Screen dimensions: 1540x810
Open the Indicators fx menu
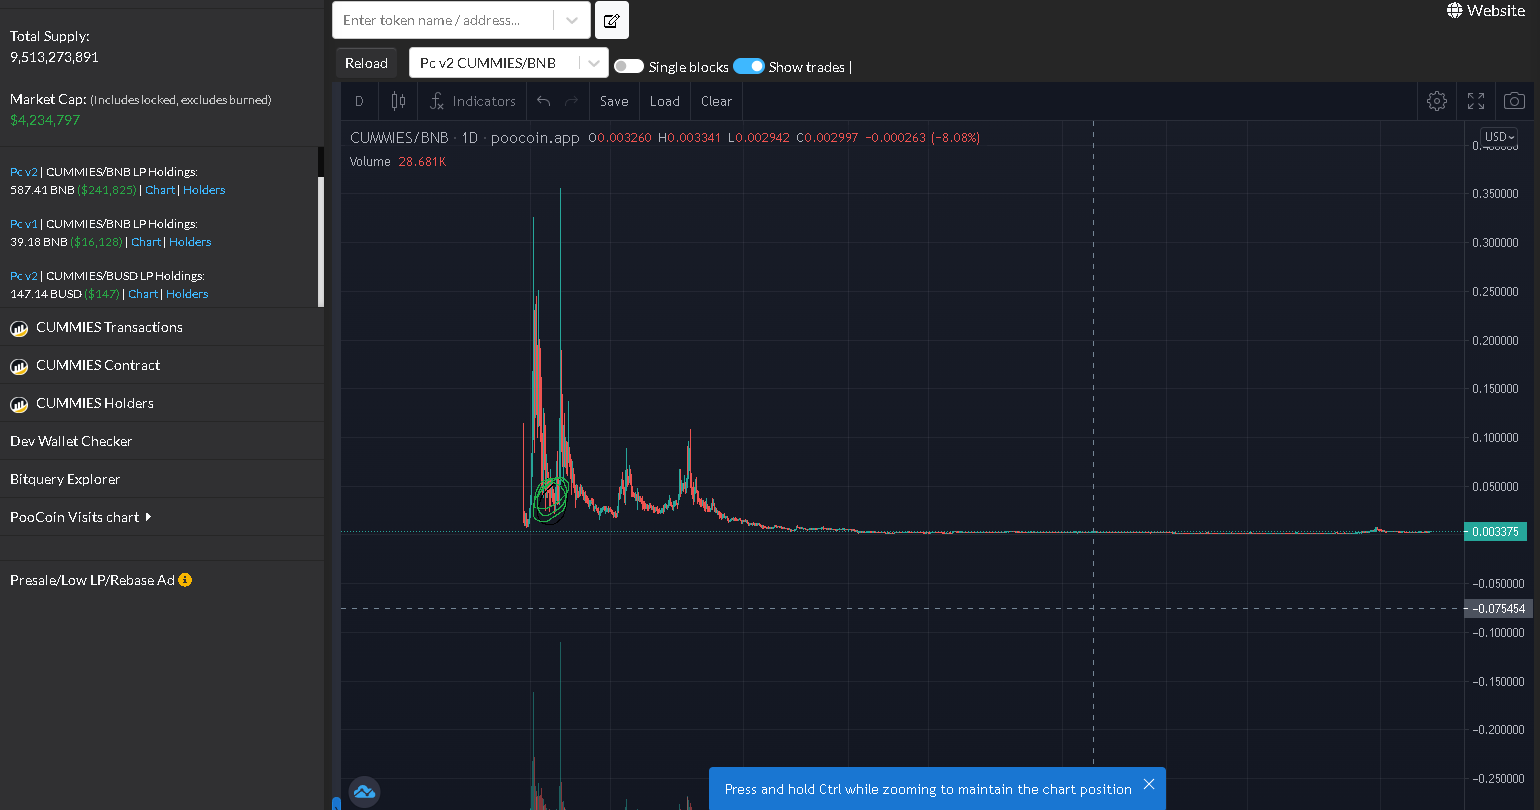click(472, 101)
